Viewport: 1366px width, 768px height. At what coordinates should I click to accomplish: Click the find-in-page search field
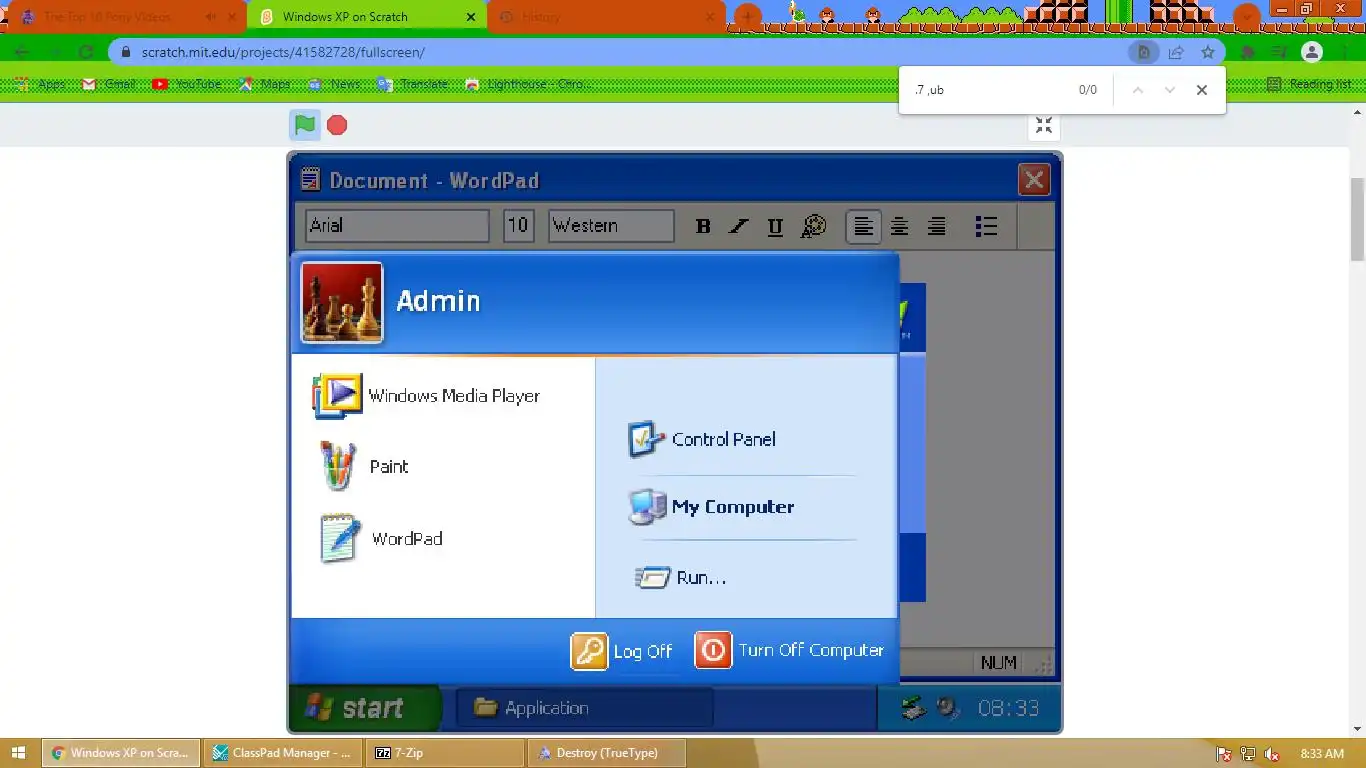[990, 90]
